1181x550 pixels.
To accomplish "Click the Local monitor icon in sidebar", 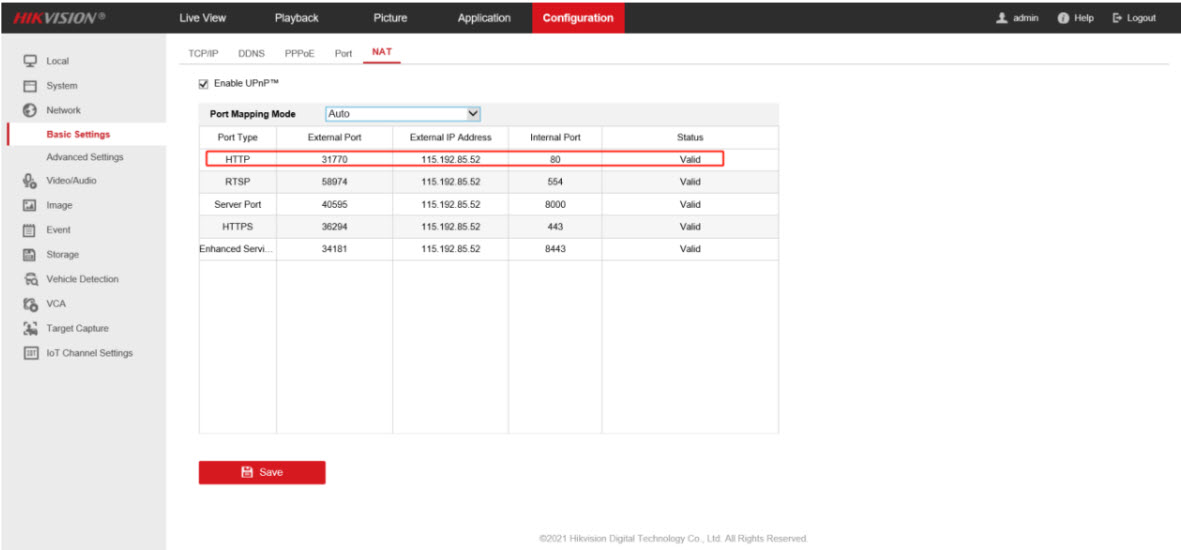I will click(30, 61).
